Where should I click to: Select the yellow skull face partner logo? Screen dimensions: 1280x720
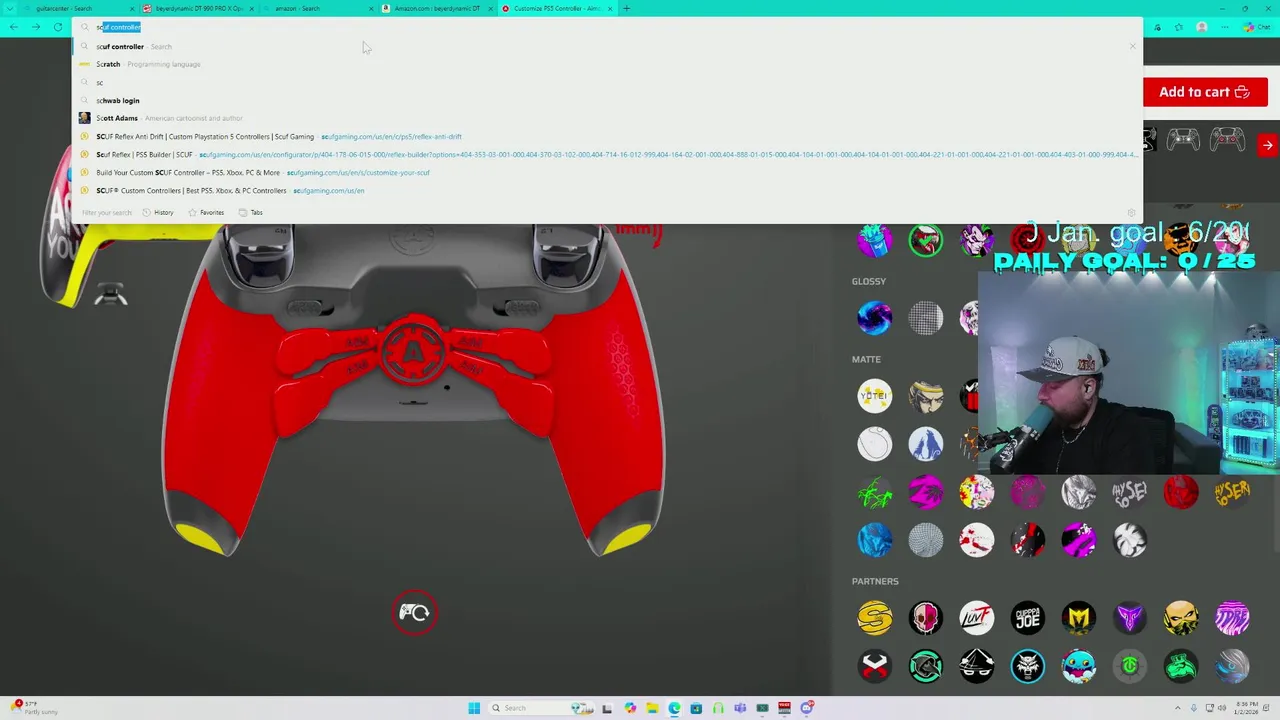1181,618
